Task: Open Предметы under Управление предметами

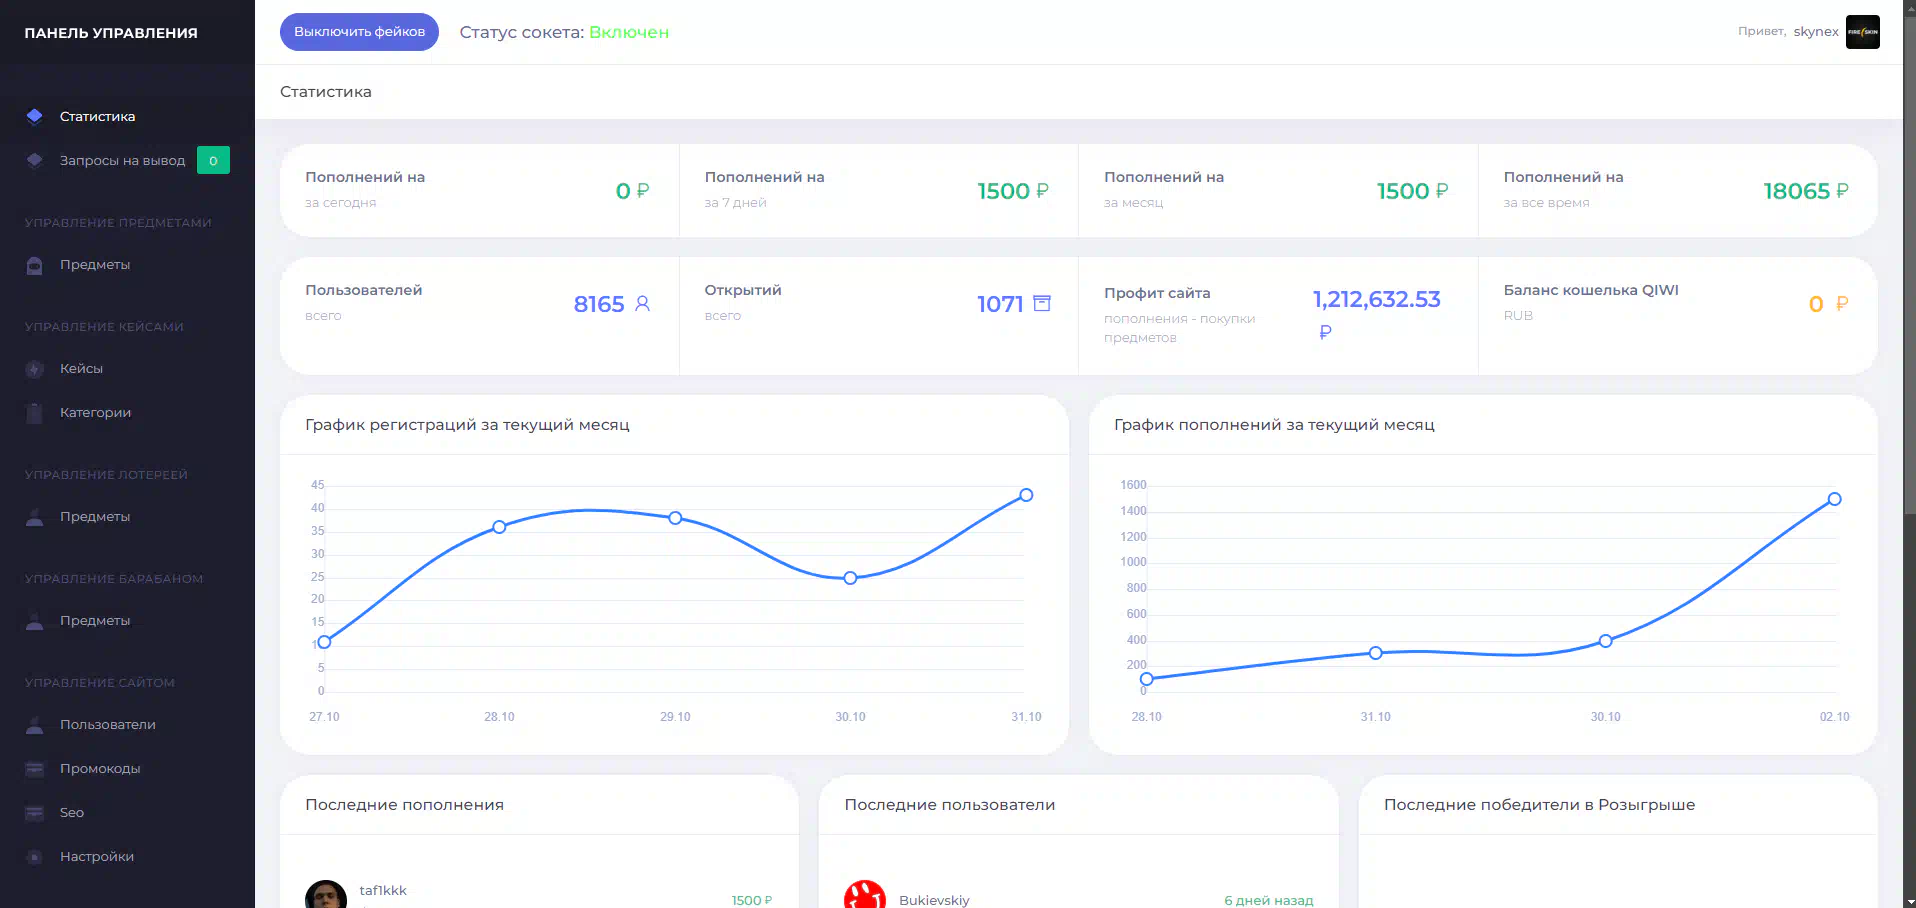Action: click(x=95, y=265)
